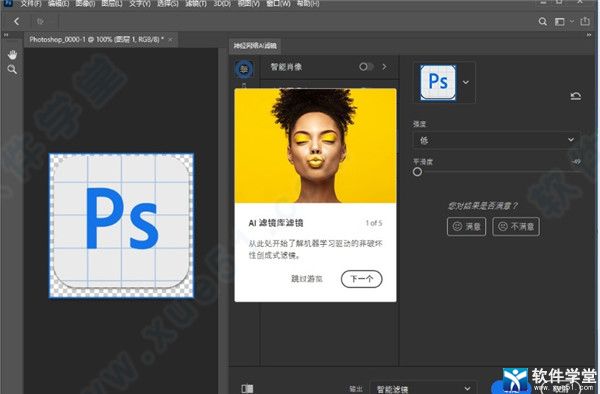Viewport: 600px width, 394px height.
Task: Open the 文字(Y) menu
Action: (139, 3)
